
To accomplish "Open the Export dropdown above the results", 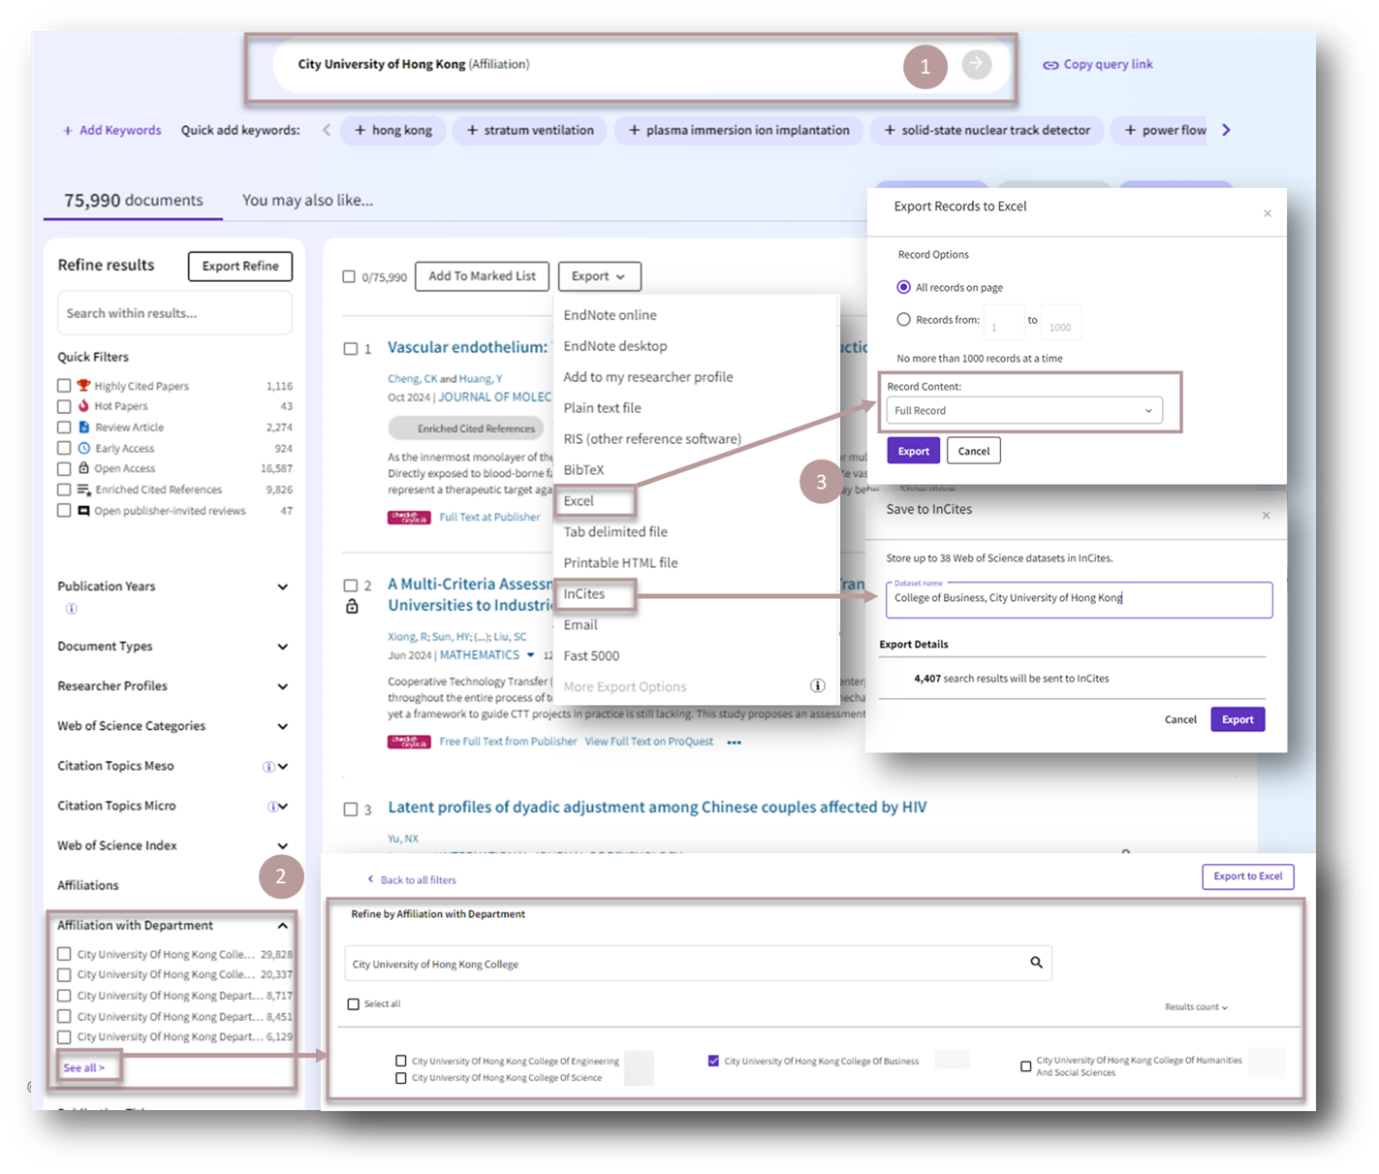I will pyautogui.click(x=599, y=276).
